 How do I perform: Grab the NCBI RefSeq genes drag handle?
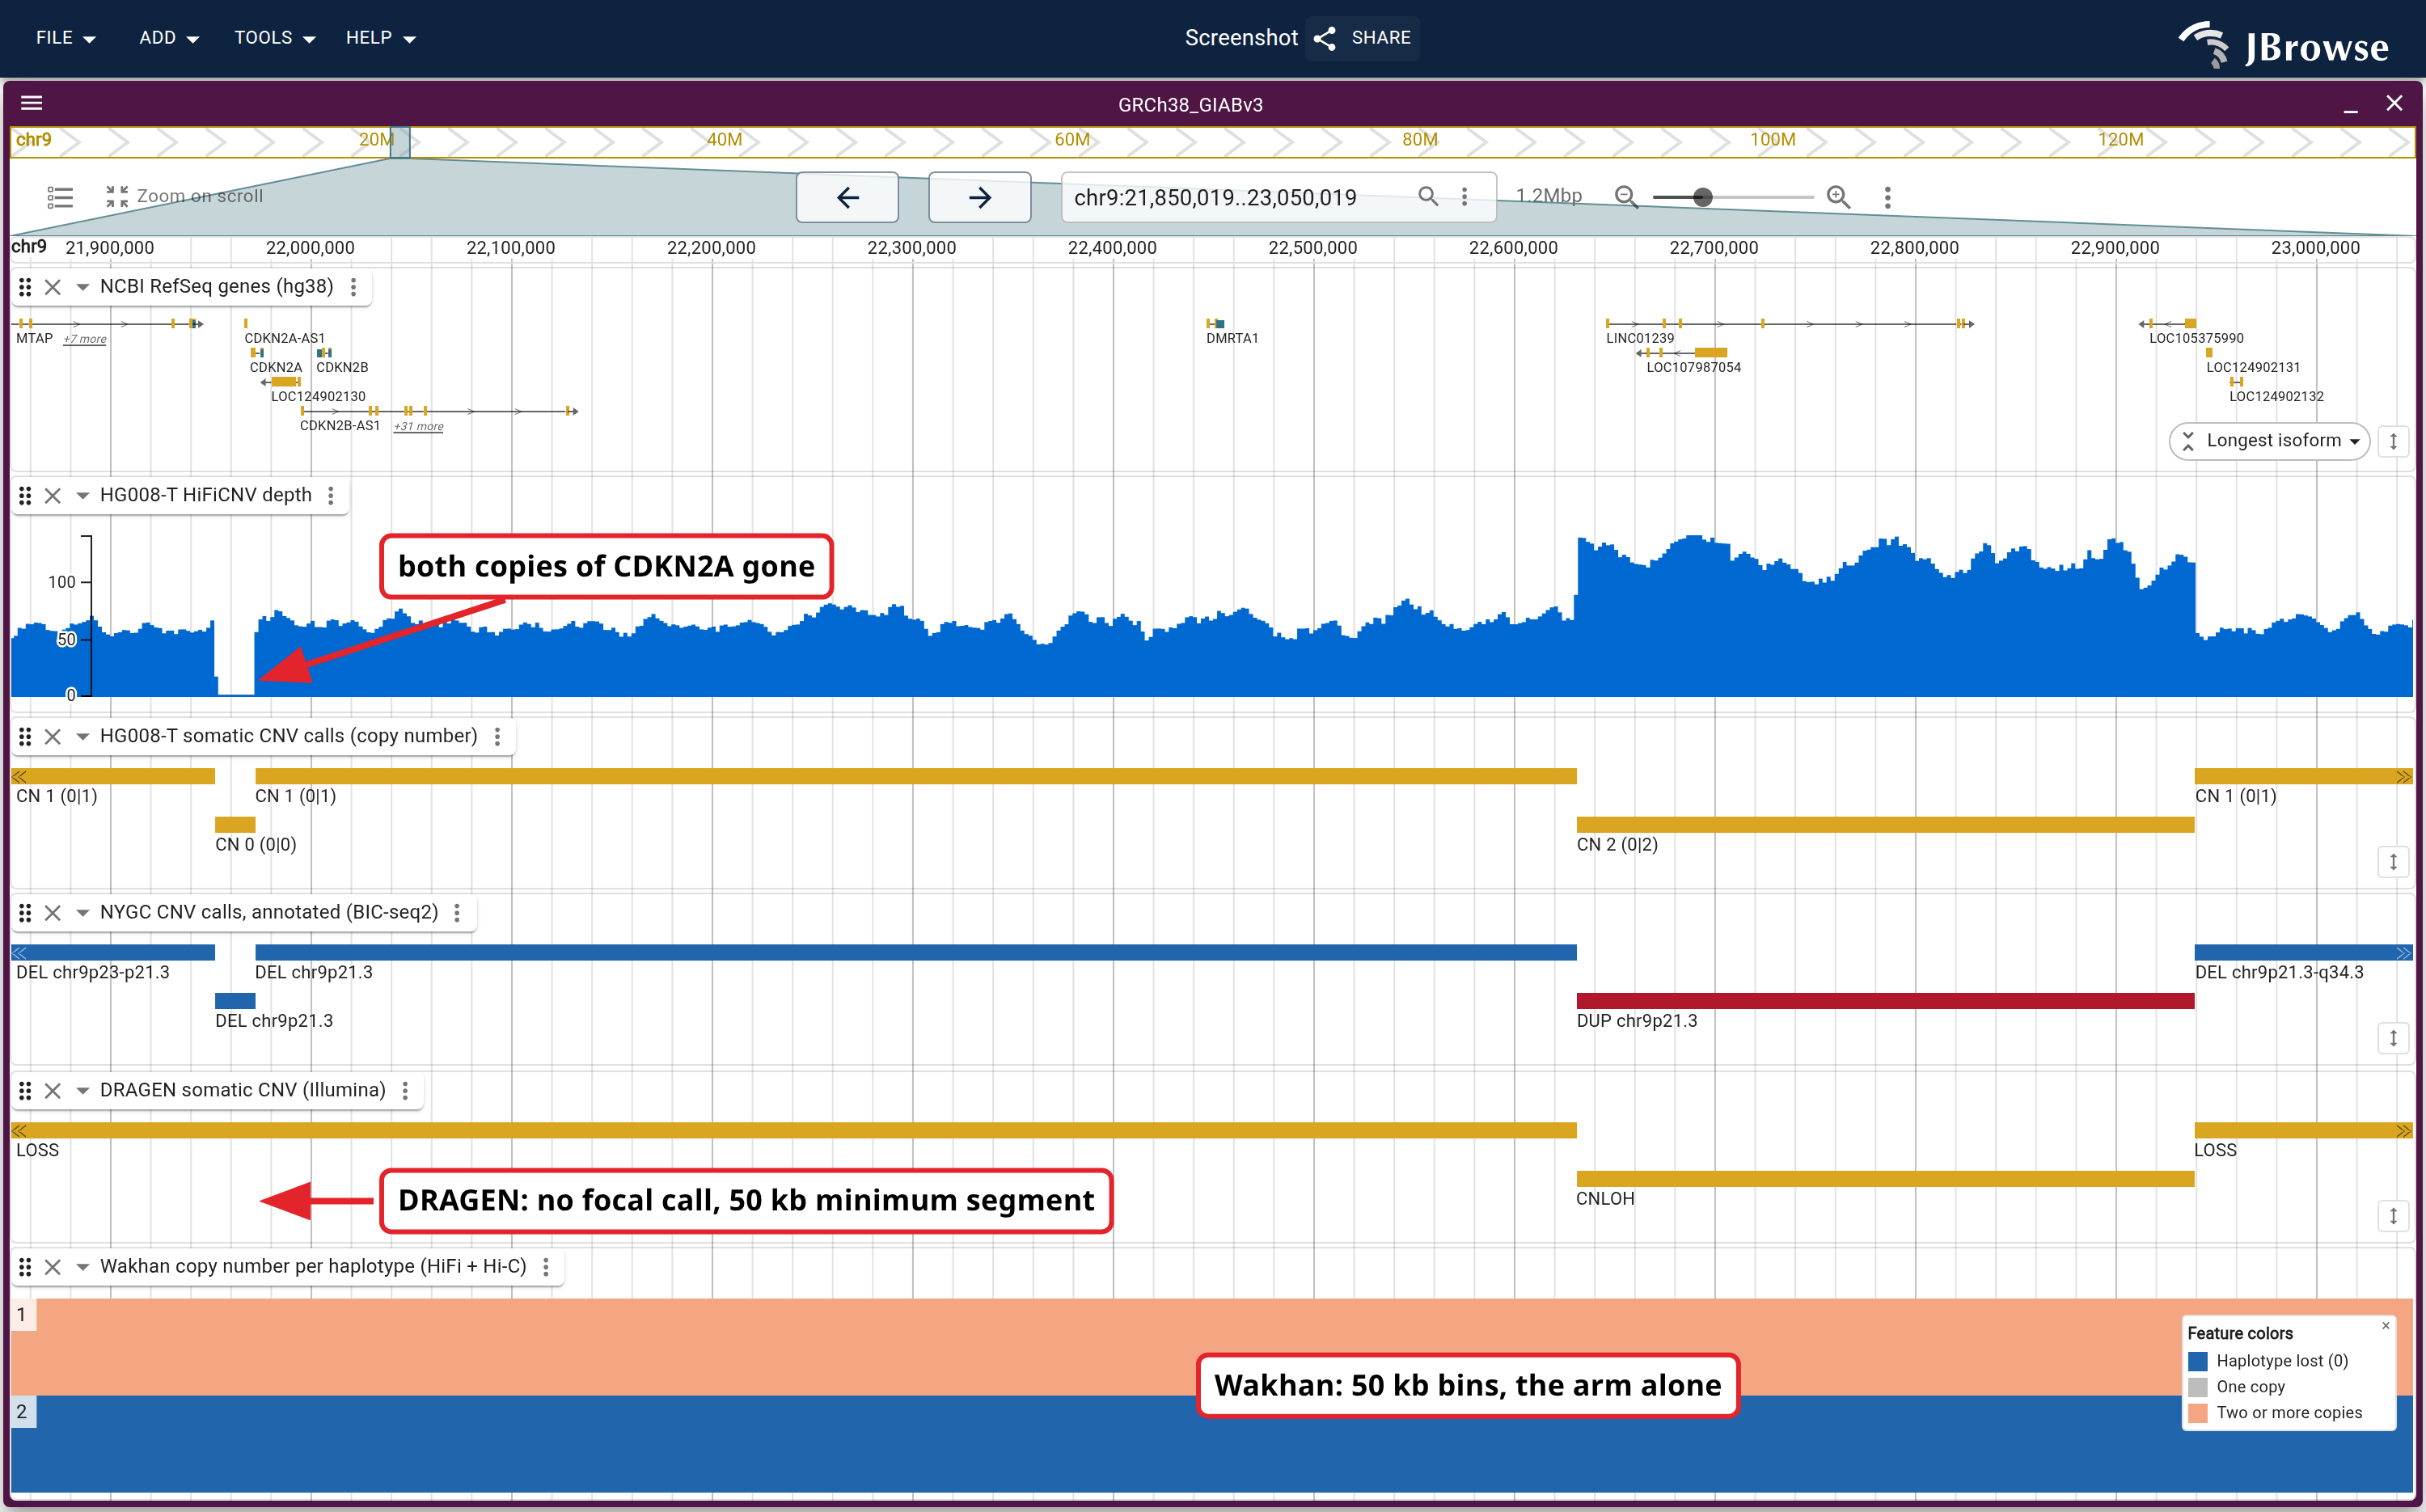[25, 287]
